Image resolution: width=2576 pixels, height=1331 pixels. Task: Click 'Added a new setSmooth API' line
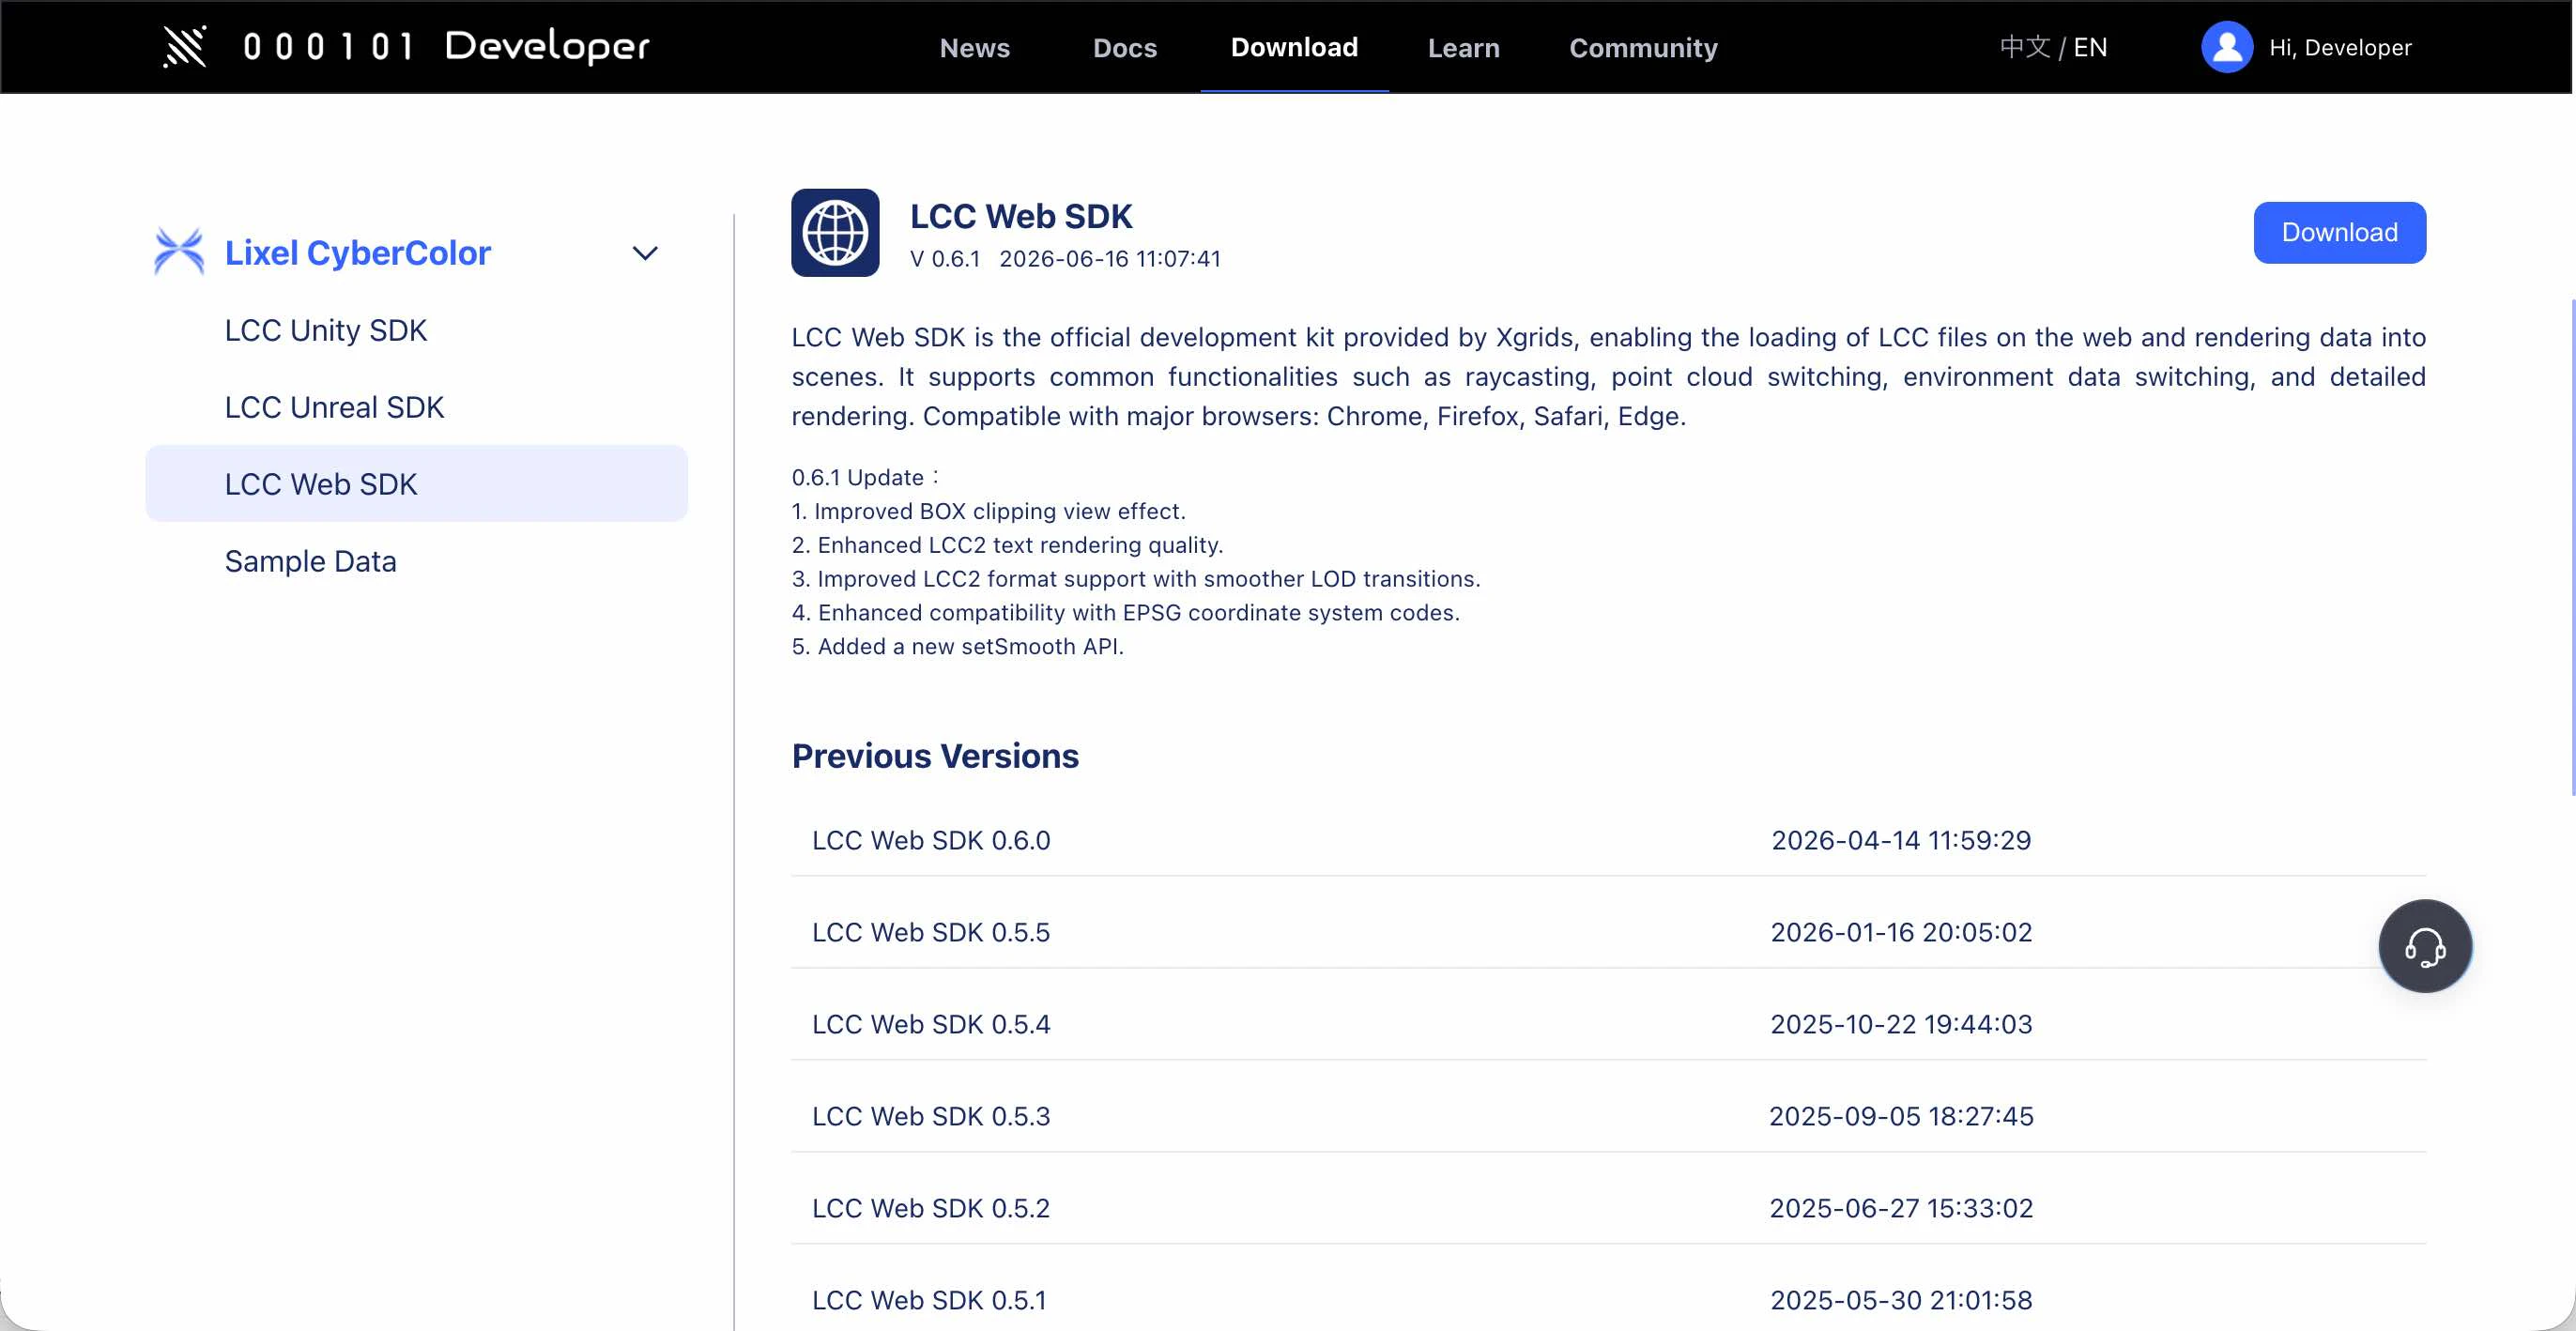[956, 646]
